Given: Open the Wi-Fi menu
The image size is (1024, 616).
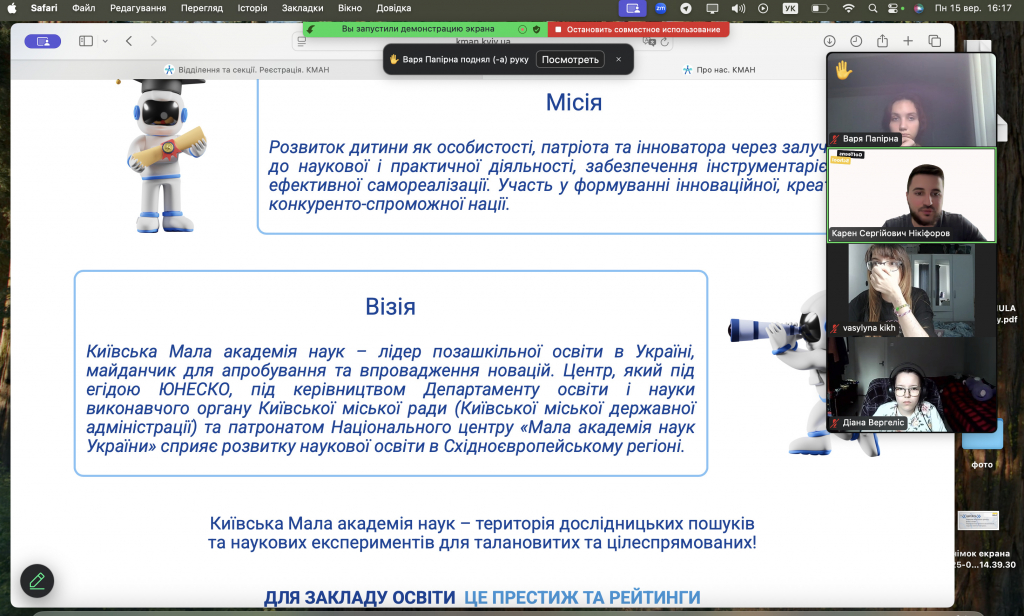Looking at the screenshot, I should click(x=848, y=8).
